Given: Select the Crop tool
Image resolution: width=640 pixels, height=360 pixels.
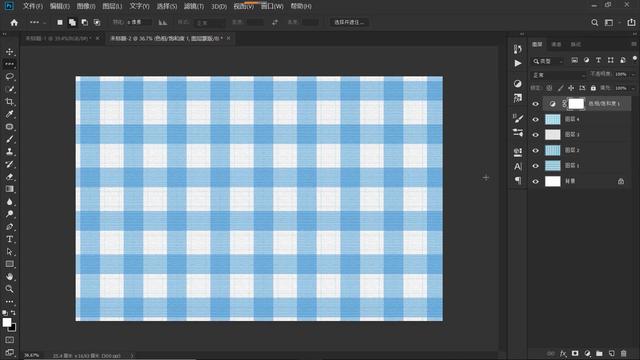Looking at the screenshot, I should click(9, 102).
